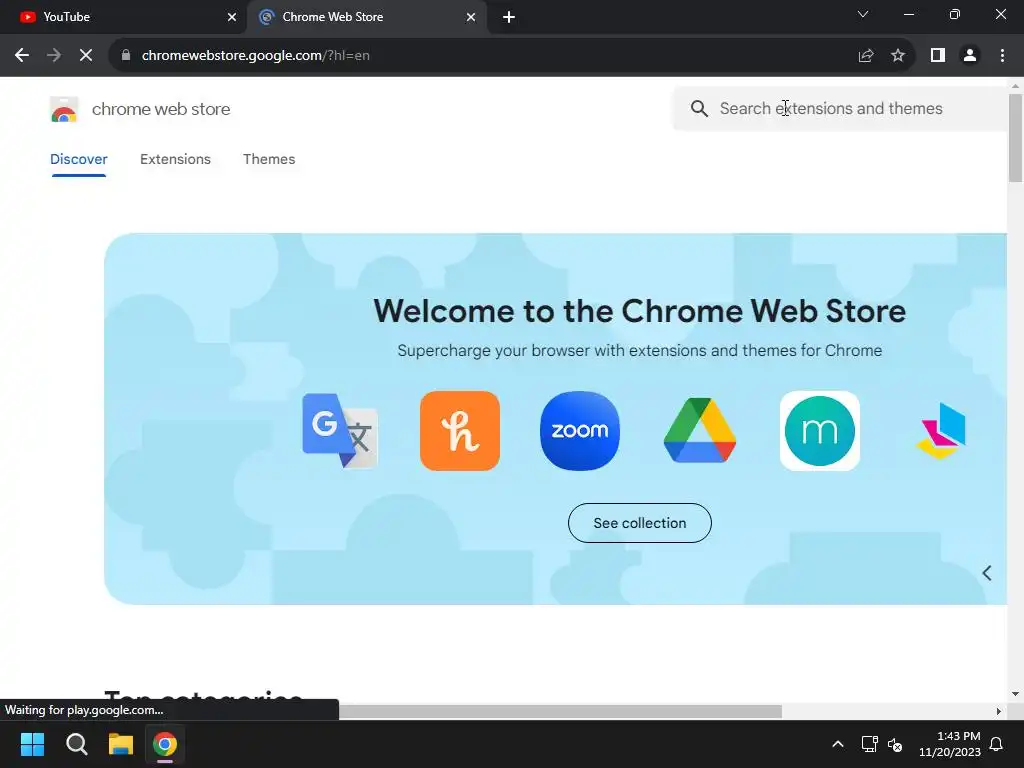Click the address bar URL
Image resolution: width=1024 pixels, height=768 pixels.
[255, 56]
